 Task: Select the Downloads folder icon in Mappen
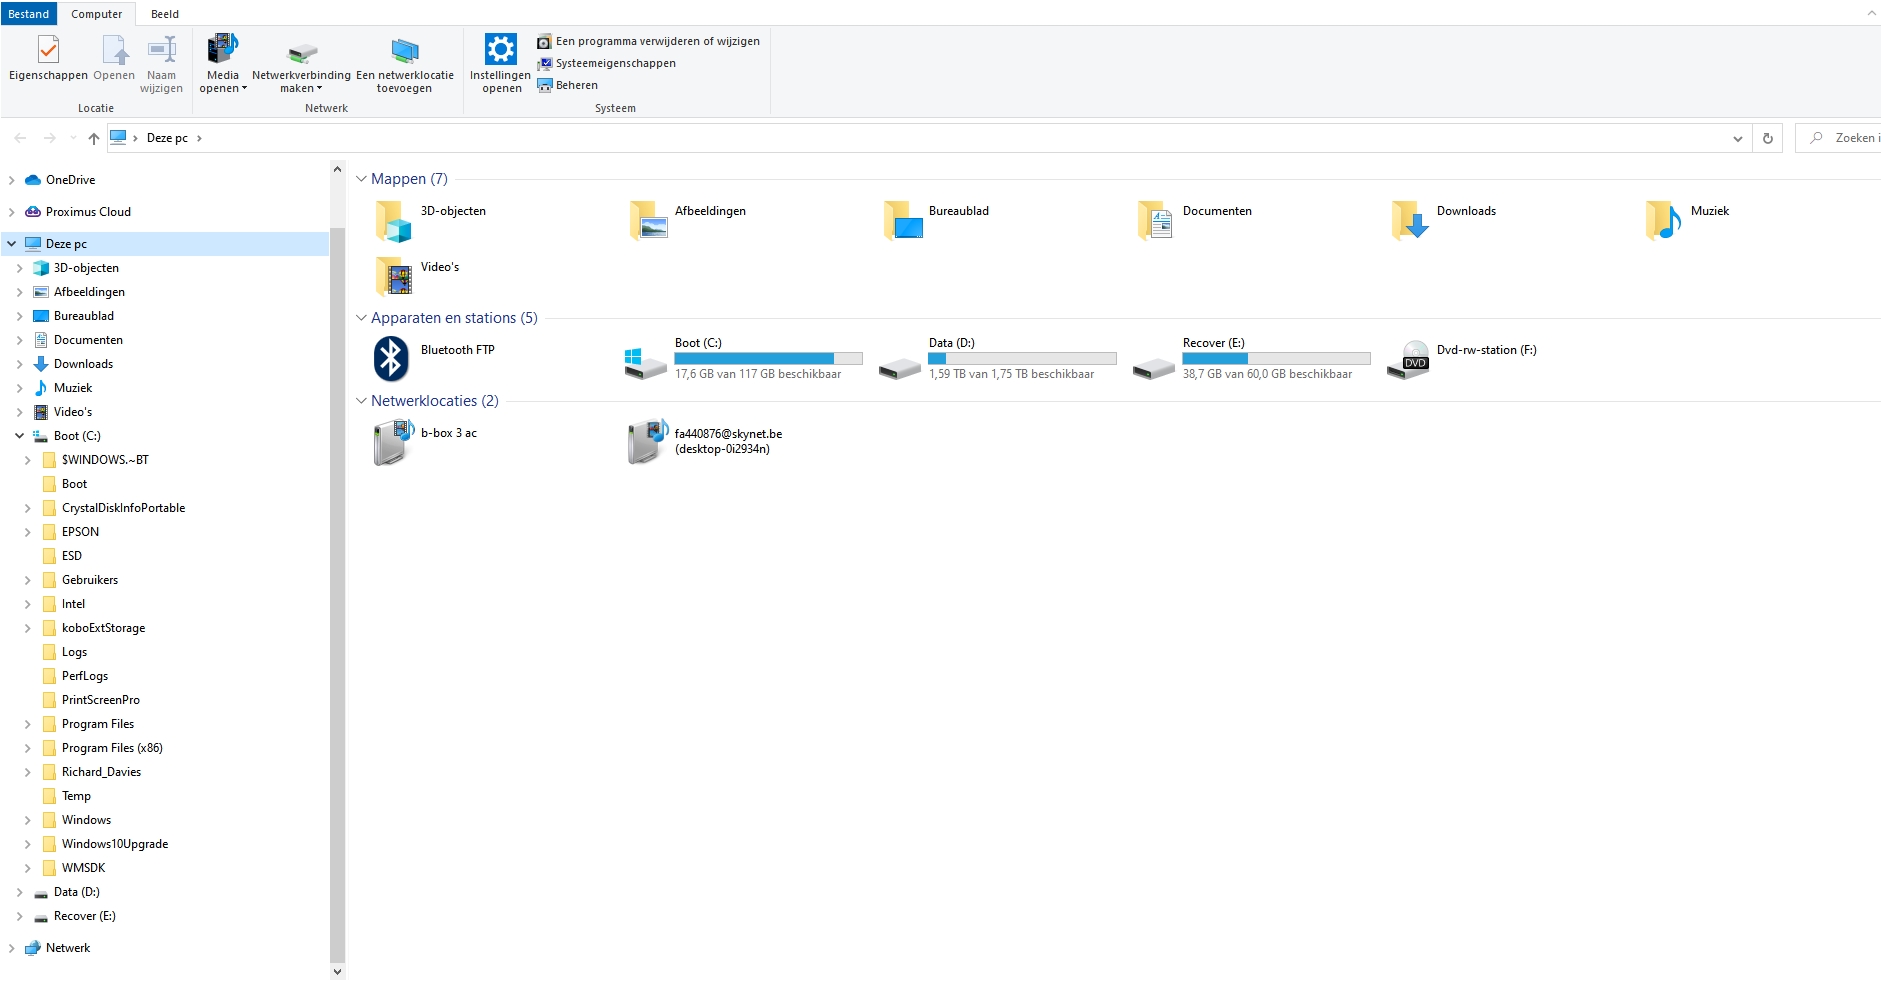point(1410,220)
